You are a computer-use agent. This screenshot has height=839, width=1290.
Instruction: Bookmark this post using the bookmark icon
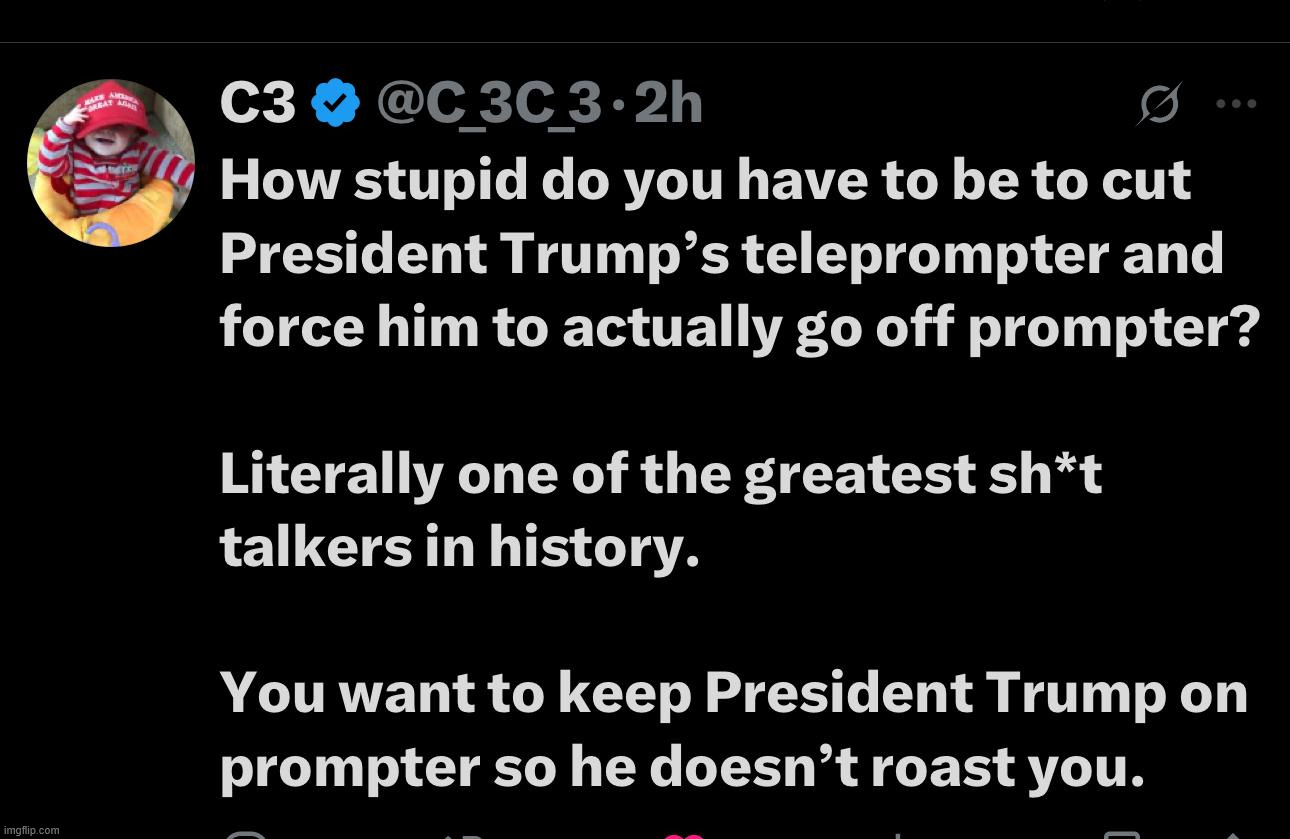[1121, 834]
